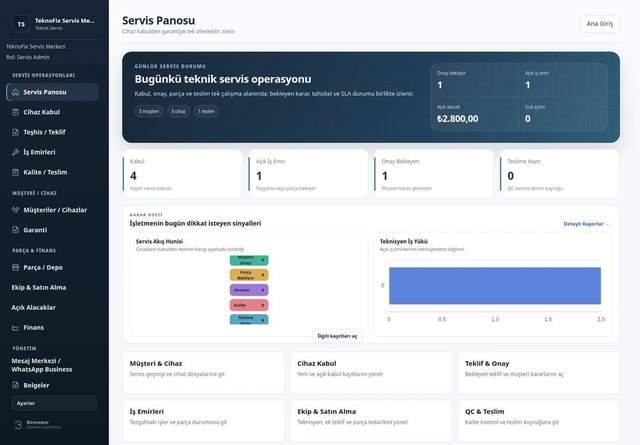The image size is (640, 445).
Task: Click the 3 müşteri chip
Action: coord(149,111)
